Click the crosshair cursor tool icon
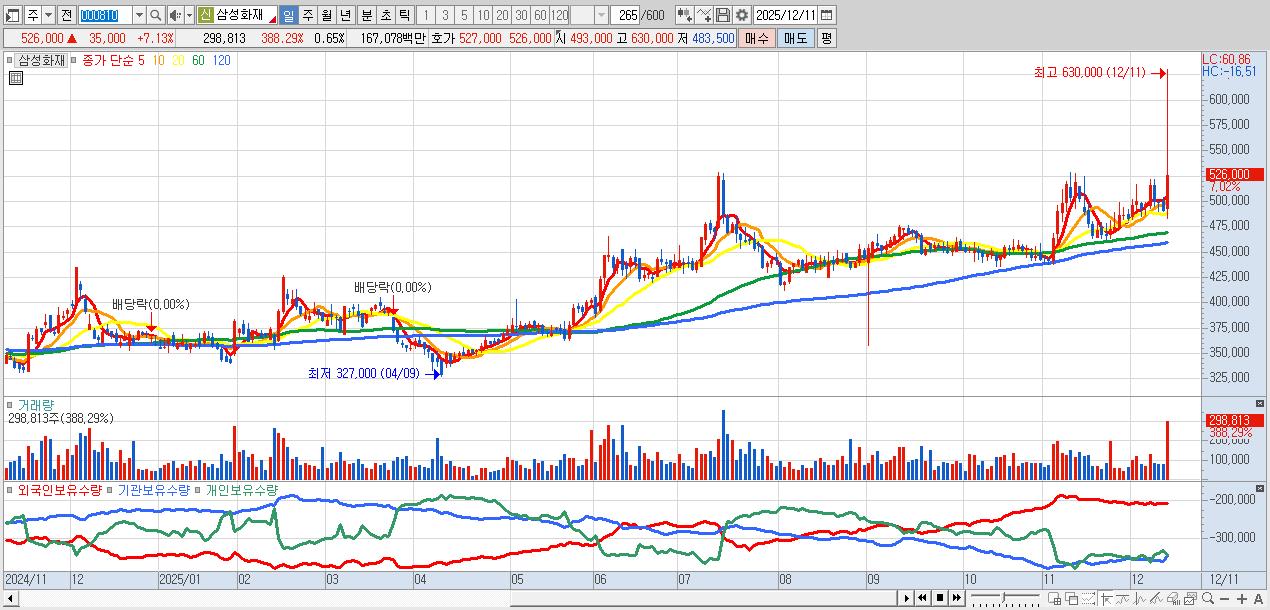 (x=1106, y=598)
